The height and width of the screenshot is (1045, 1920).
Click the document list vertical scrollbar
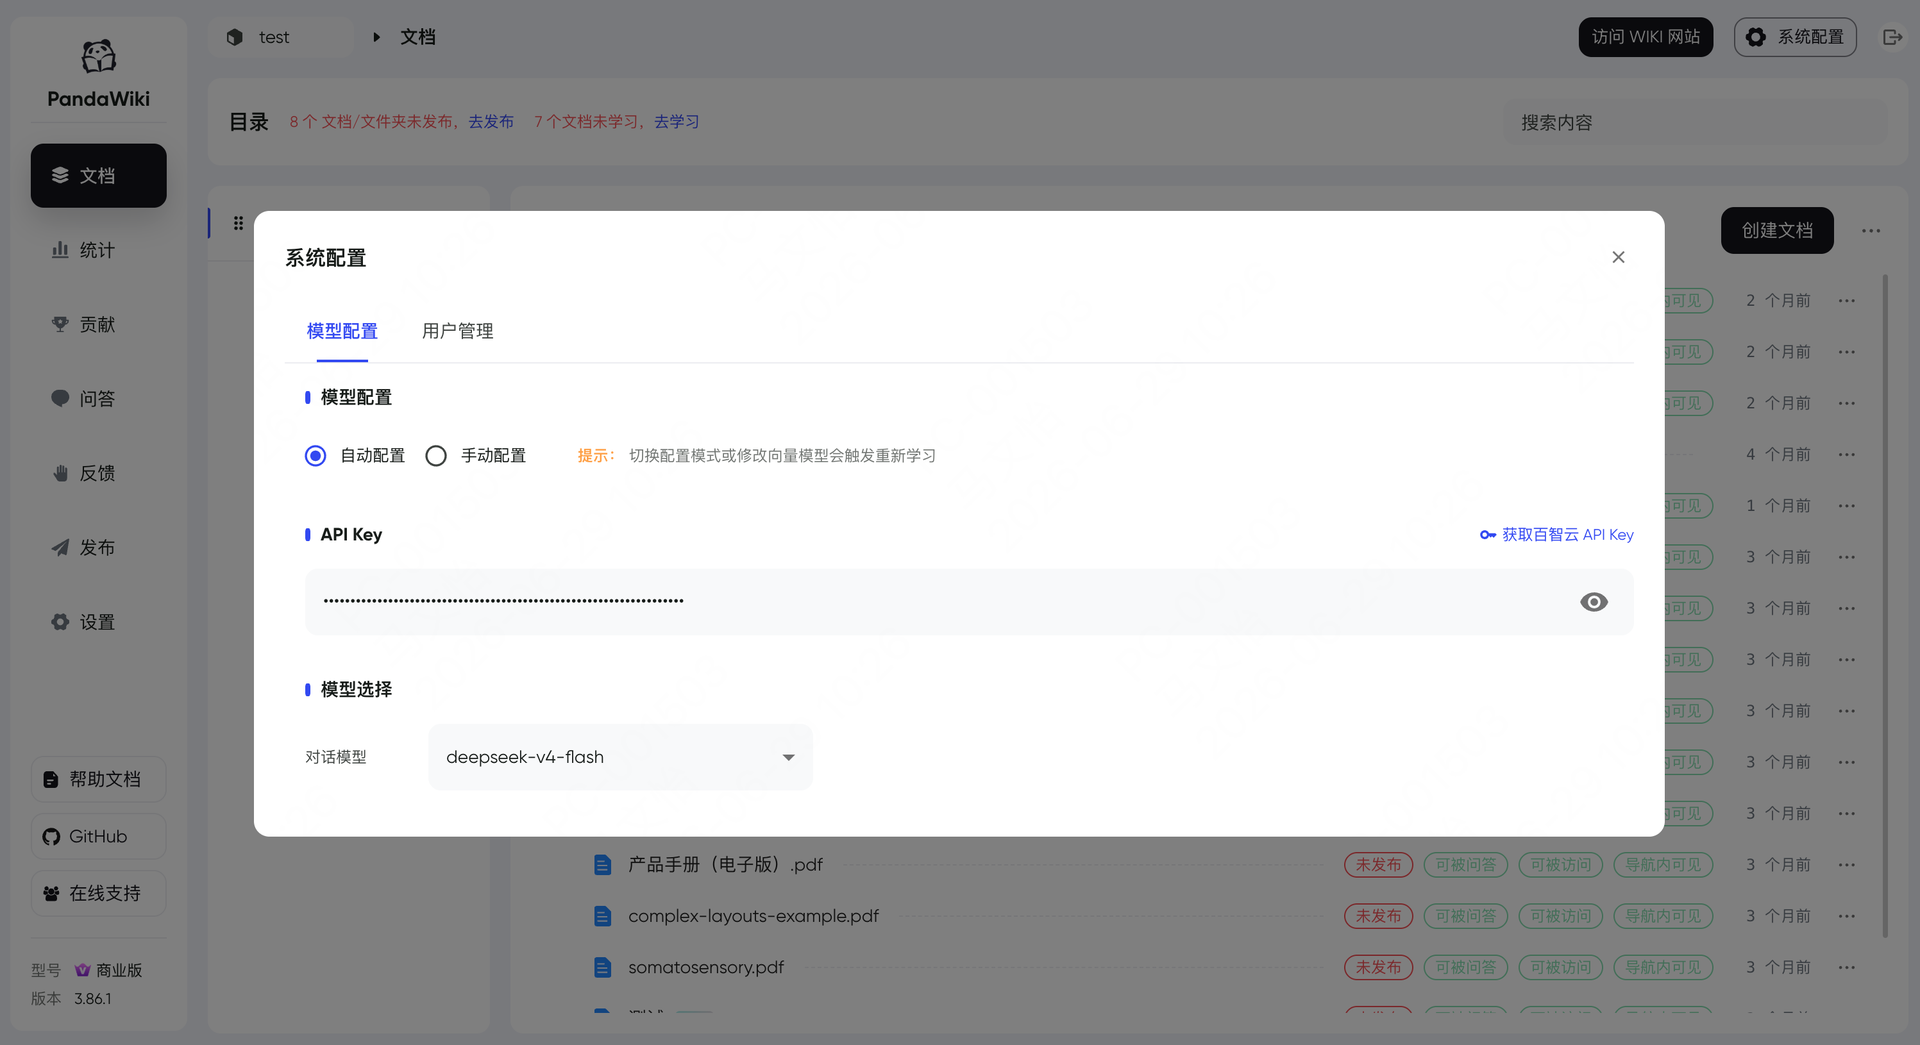coord(1886,605)
